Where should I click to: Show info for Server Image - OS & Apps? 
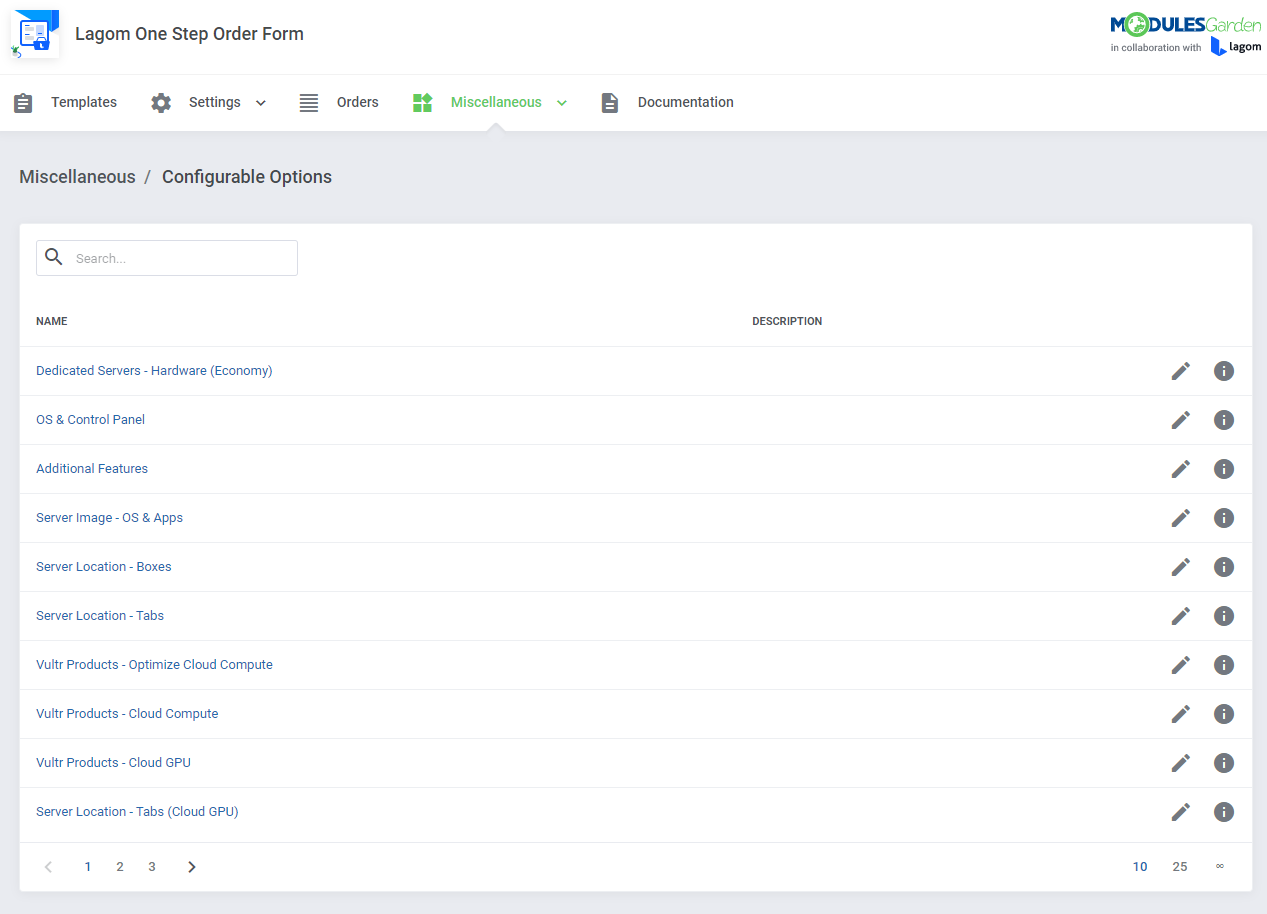(1224, 518)
